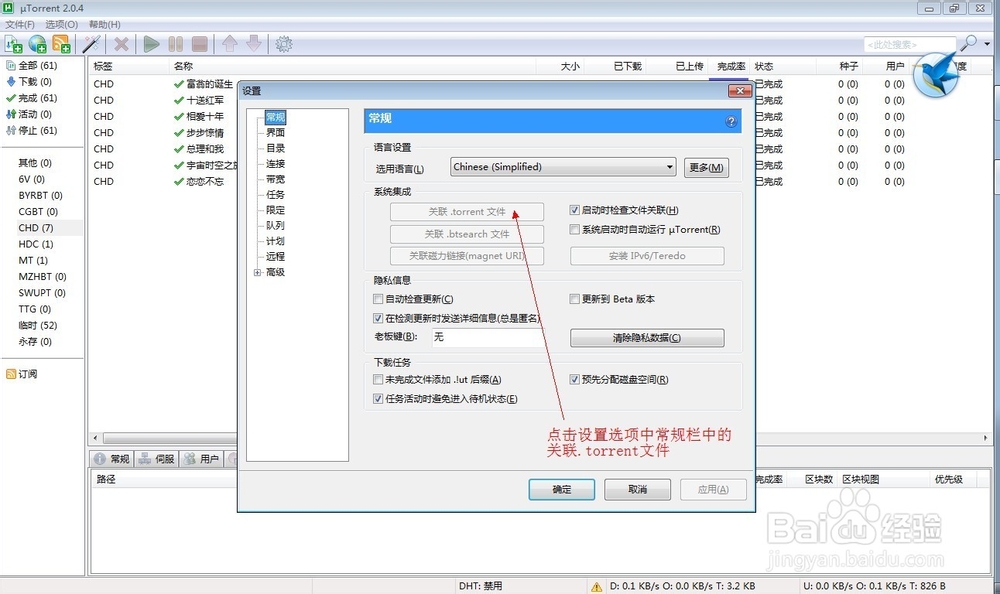Viewport: 1000px width, 594px height.
Task: Click the Add RSS Feed toolbar icon
Action: tap(61, 44)
